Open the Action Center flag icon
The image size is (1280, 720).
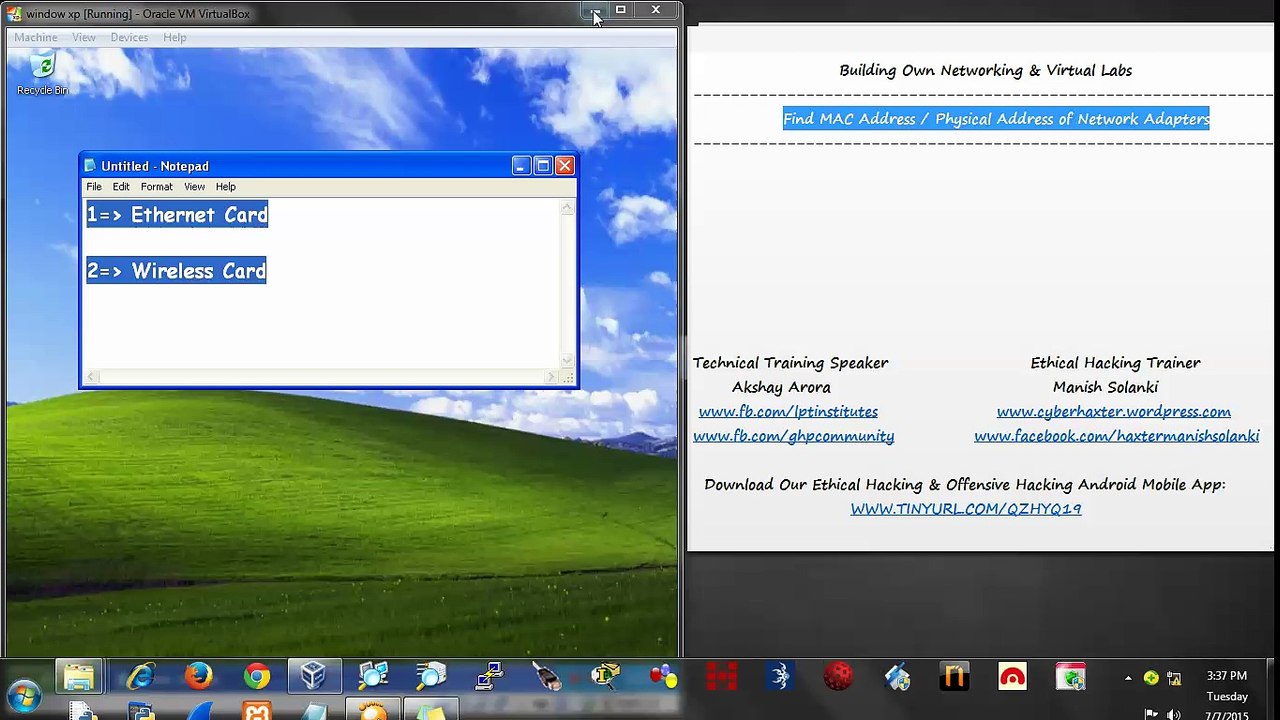(1151, 714)
